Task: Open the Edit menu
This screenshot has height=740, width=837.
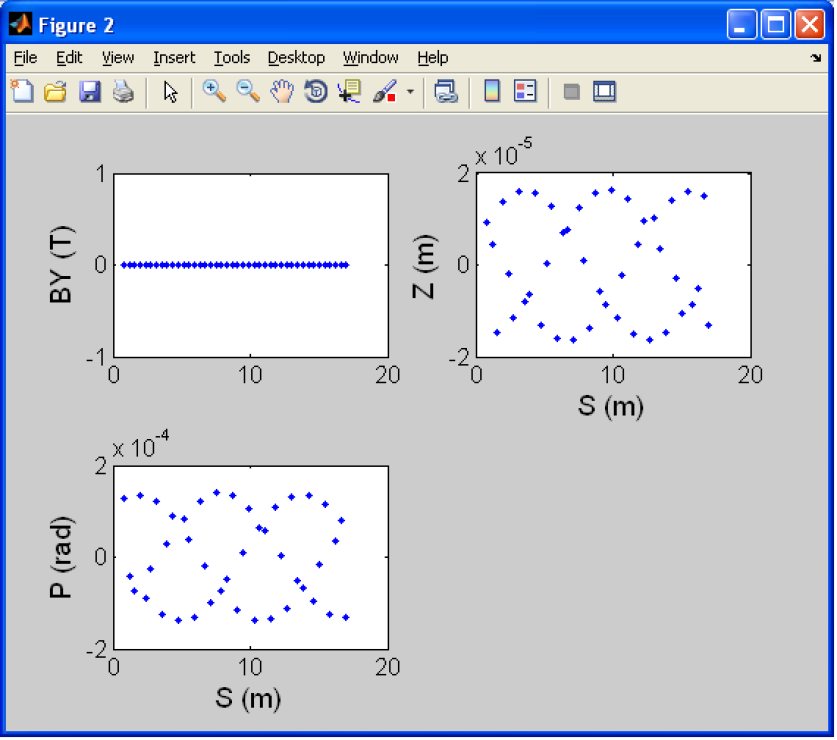Action: point(69,58)
